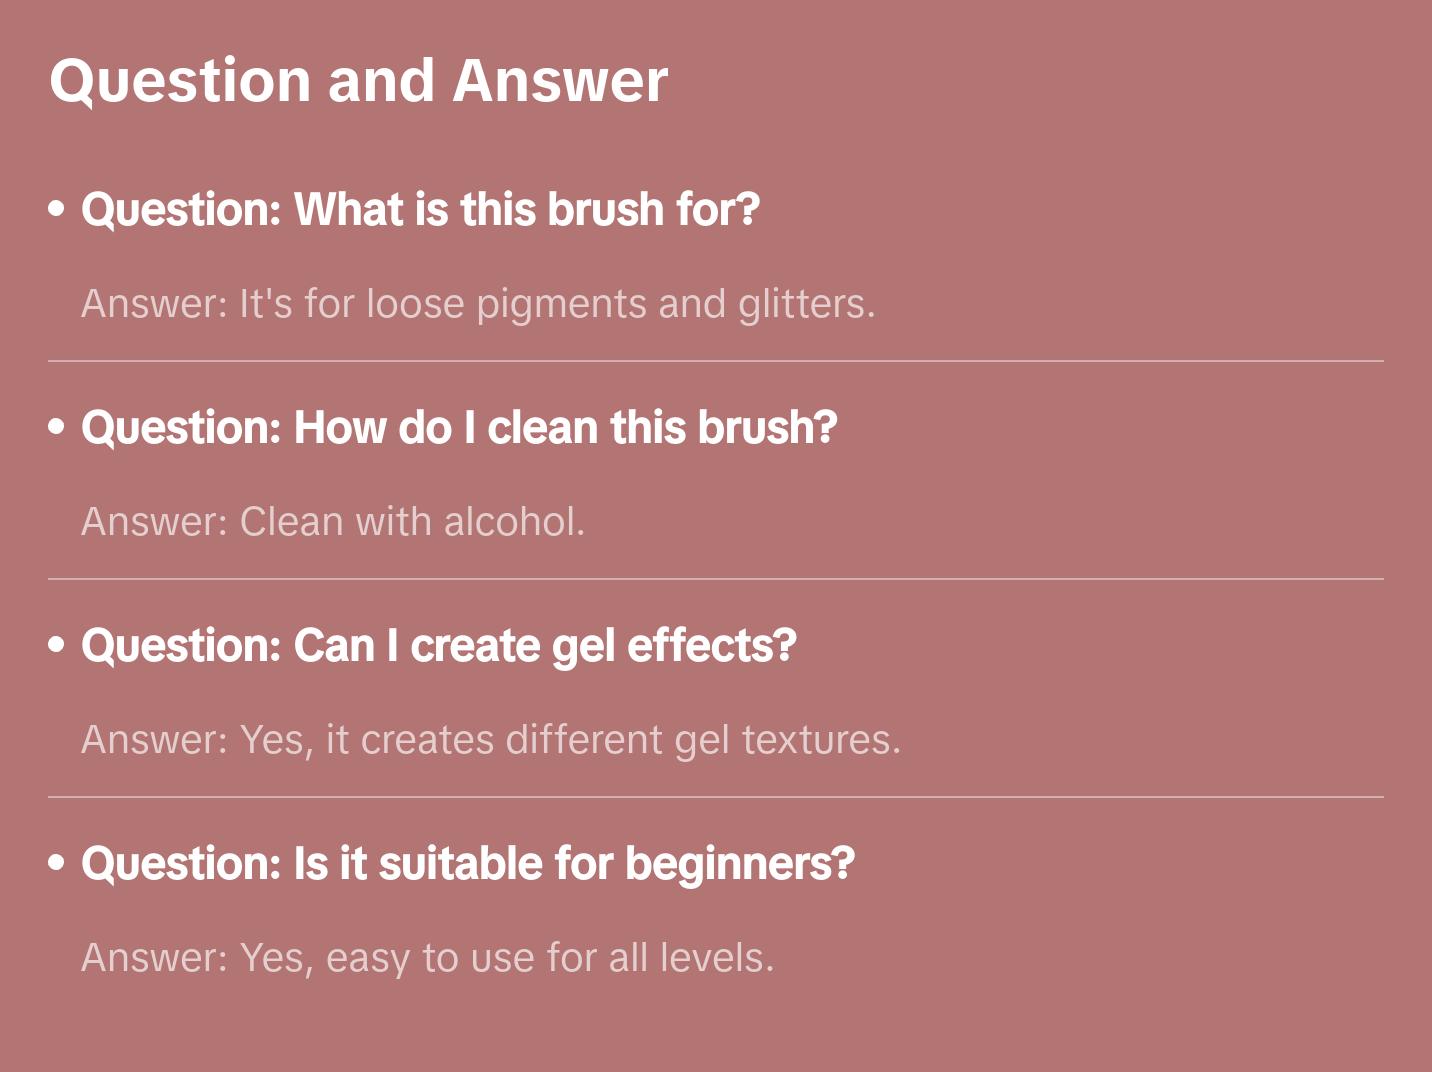1432x1072 pixels.
Task: Click the bullet beside "How do I clean this brush?"
Action: pos(57,427)
